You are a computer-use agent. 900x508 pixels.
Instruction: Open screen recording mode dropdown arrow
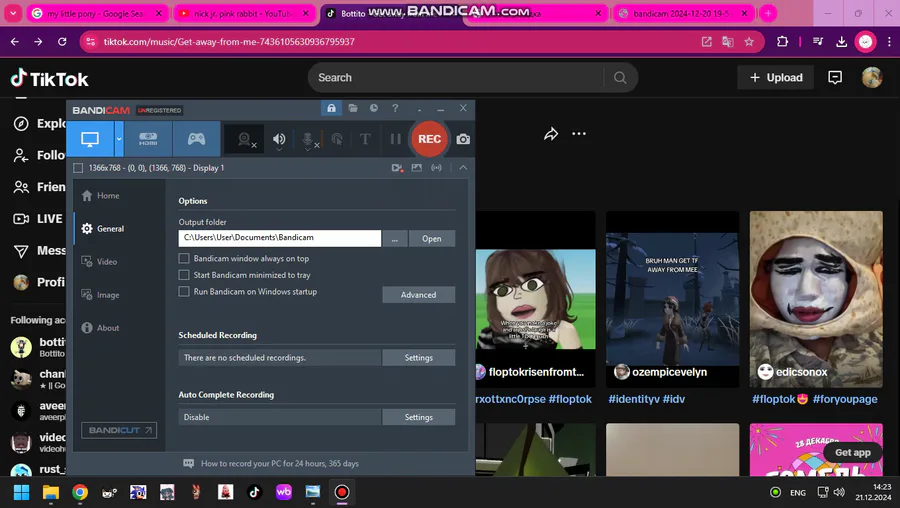point(119,139)
